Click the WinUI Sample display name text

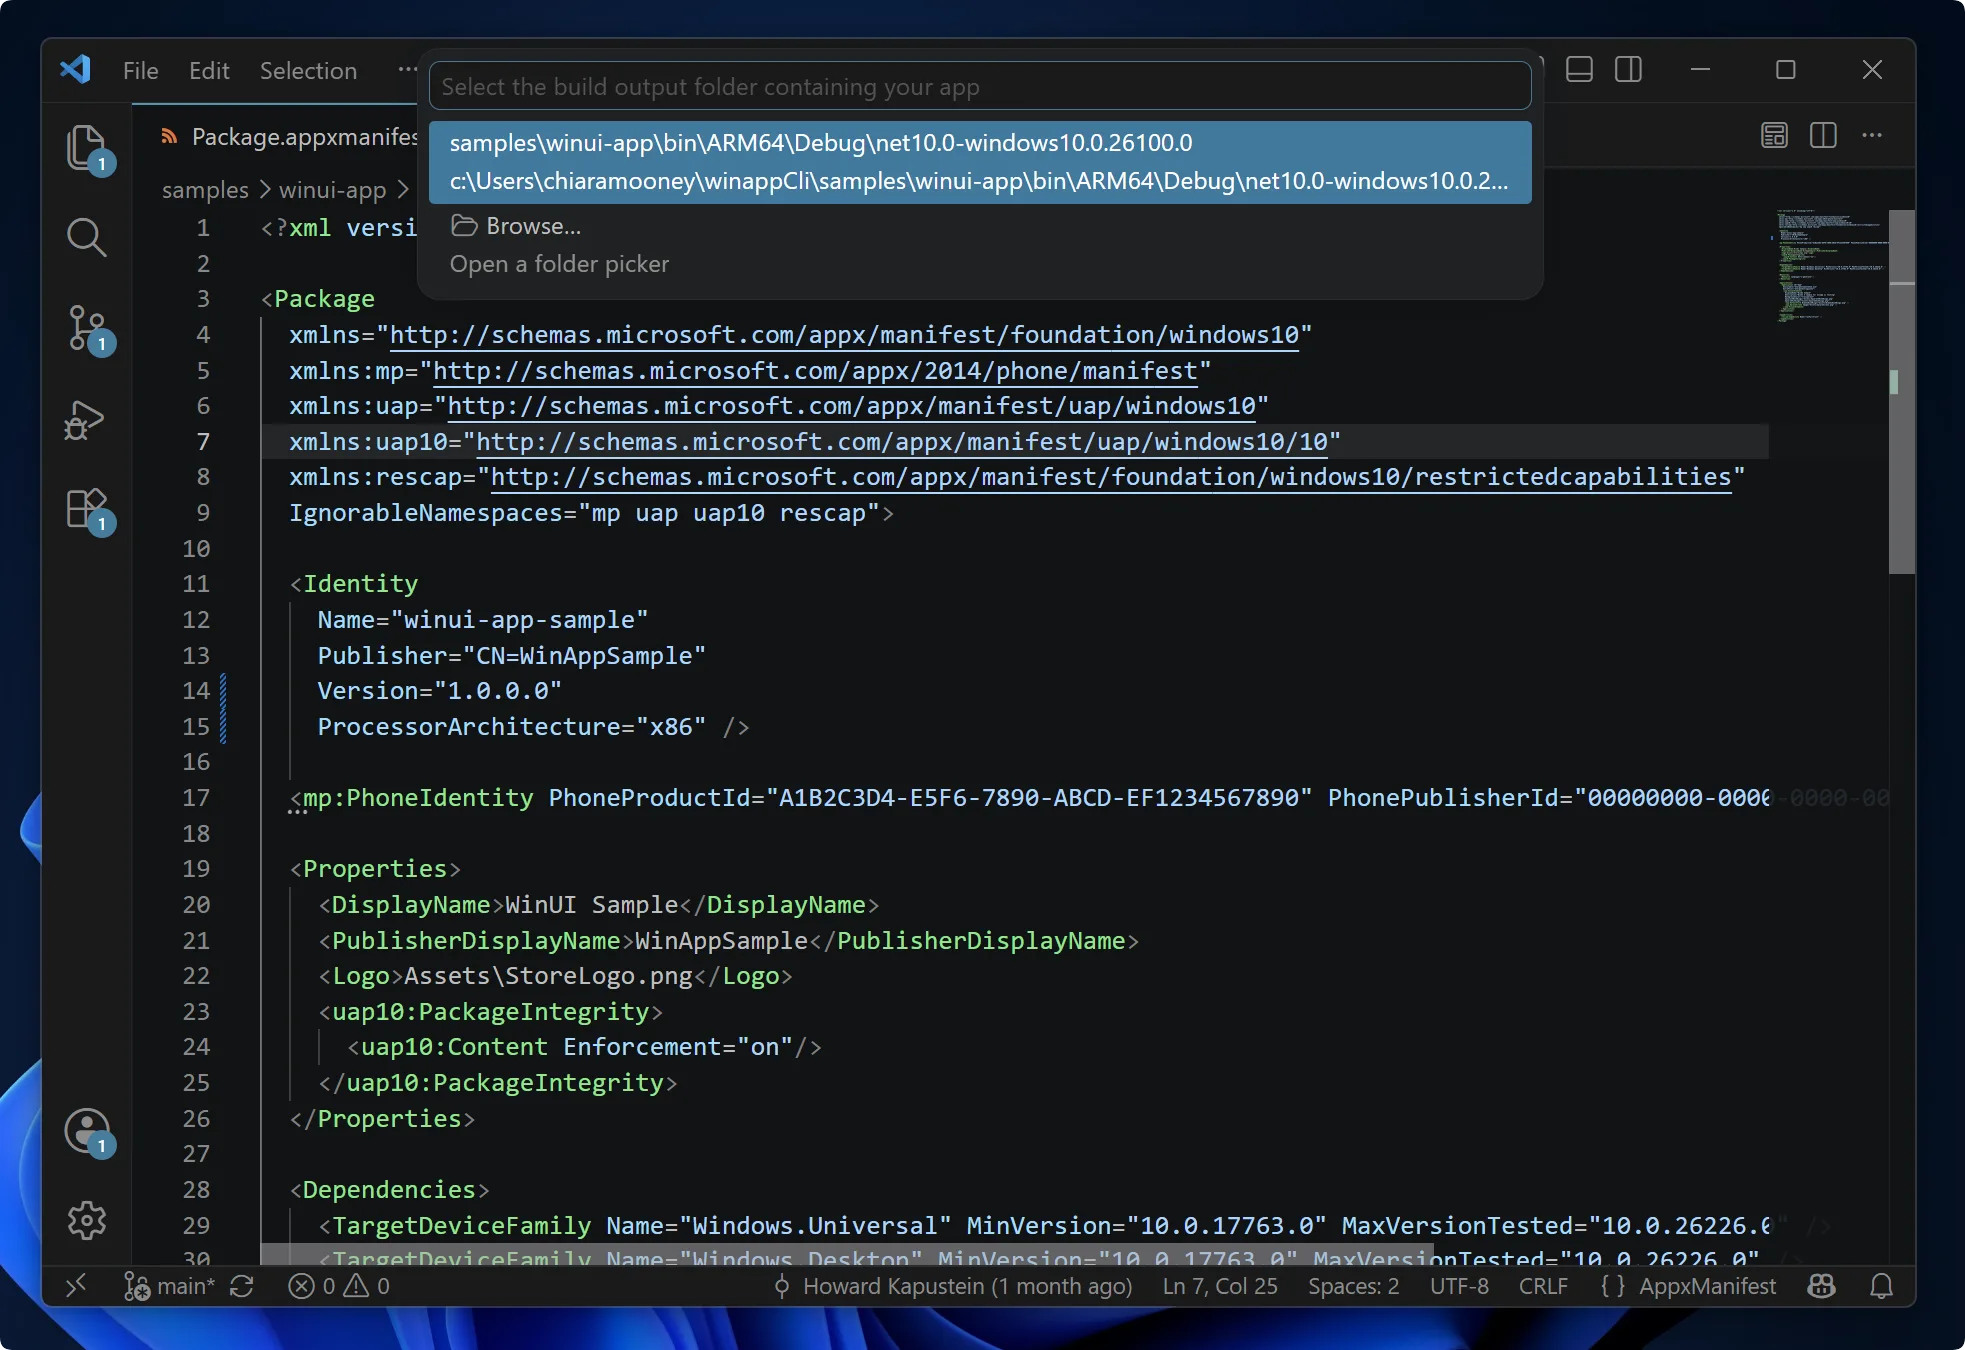point(591,905)
